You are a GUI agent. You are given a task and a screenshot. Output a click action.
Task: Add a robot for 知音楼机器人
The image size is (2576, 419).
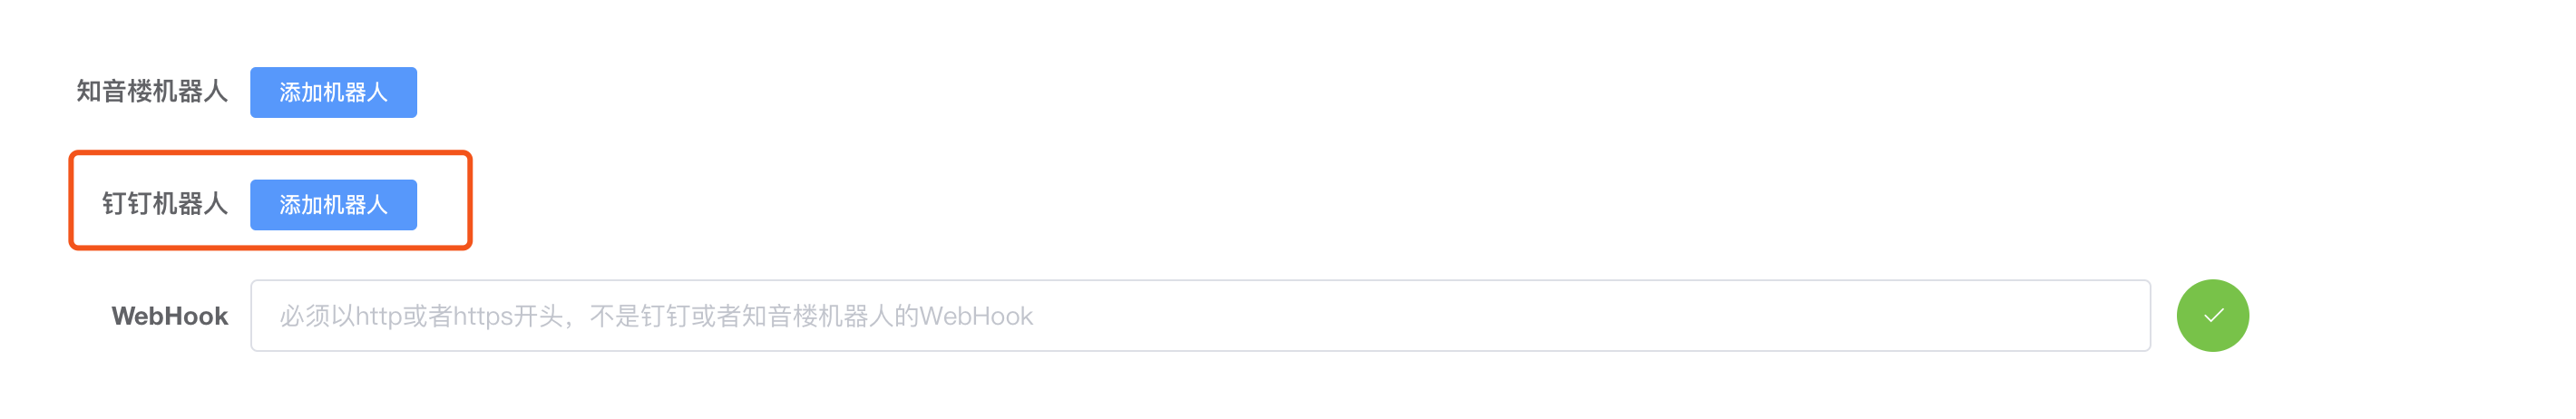[x=333, y=93]
